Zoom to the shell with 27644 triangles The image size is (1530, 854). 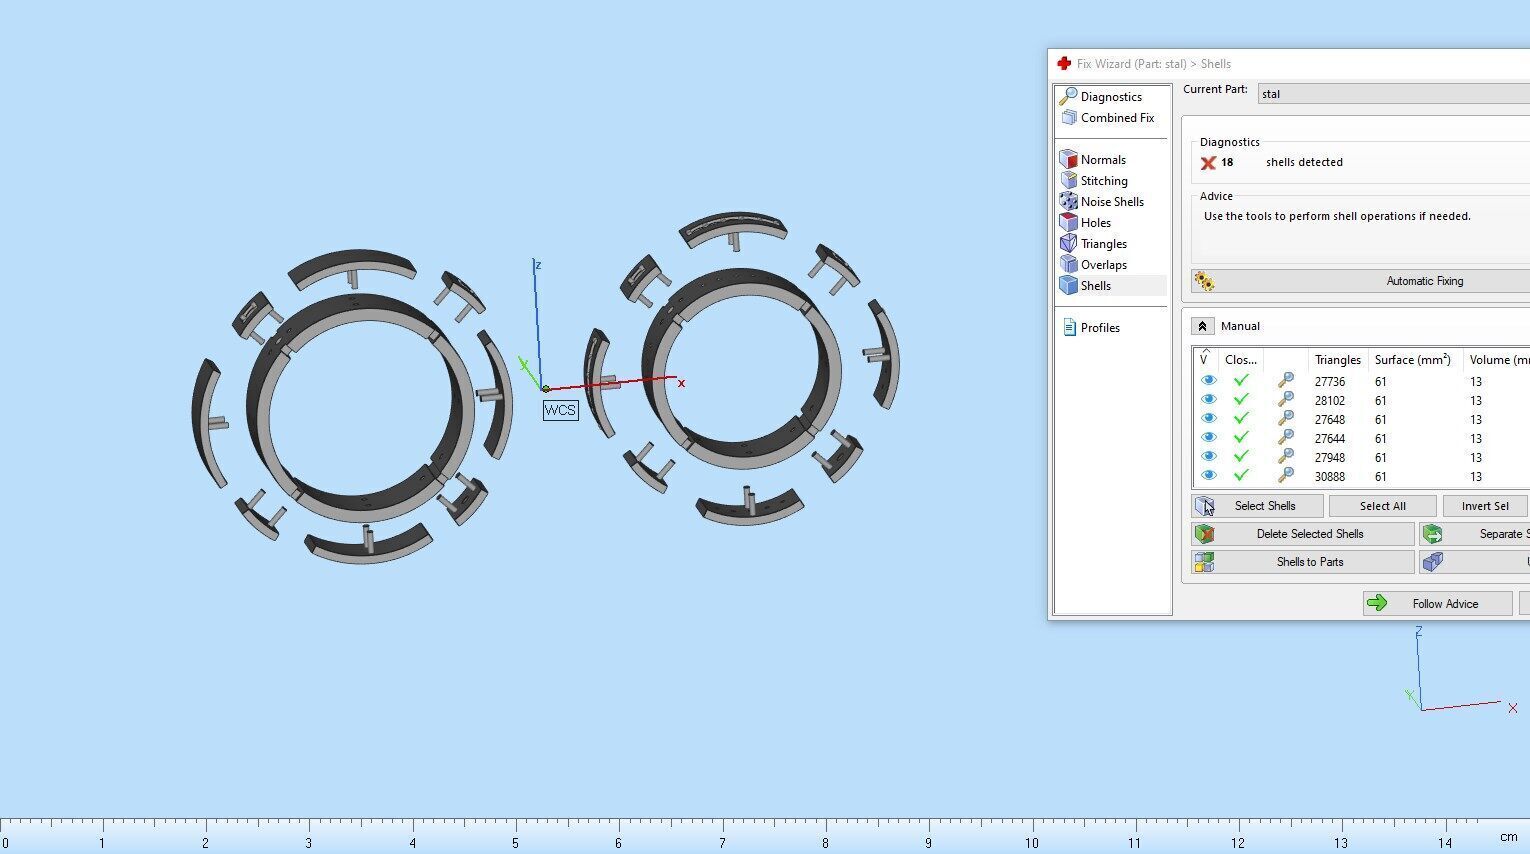1286,438
